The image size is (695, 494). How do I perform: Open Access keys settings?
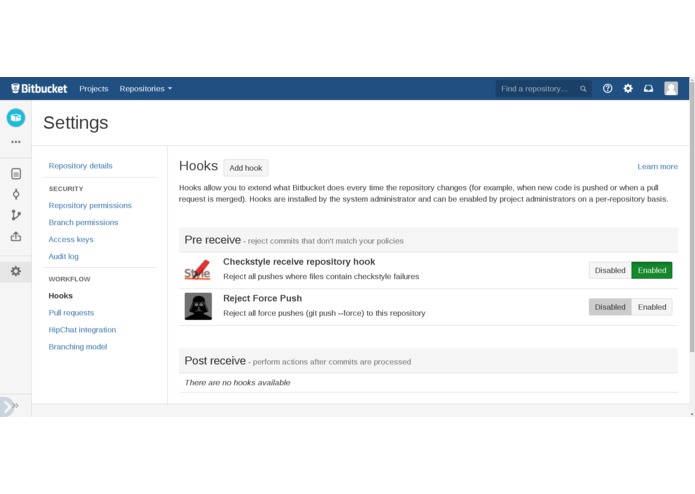[x=71, y=239]
